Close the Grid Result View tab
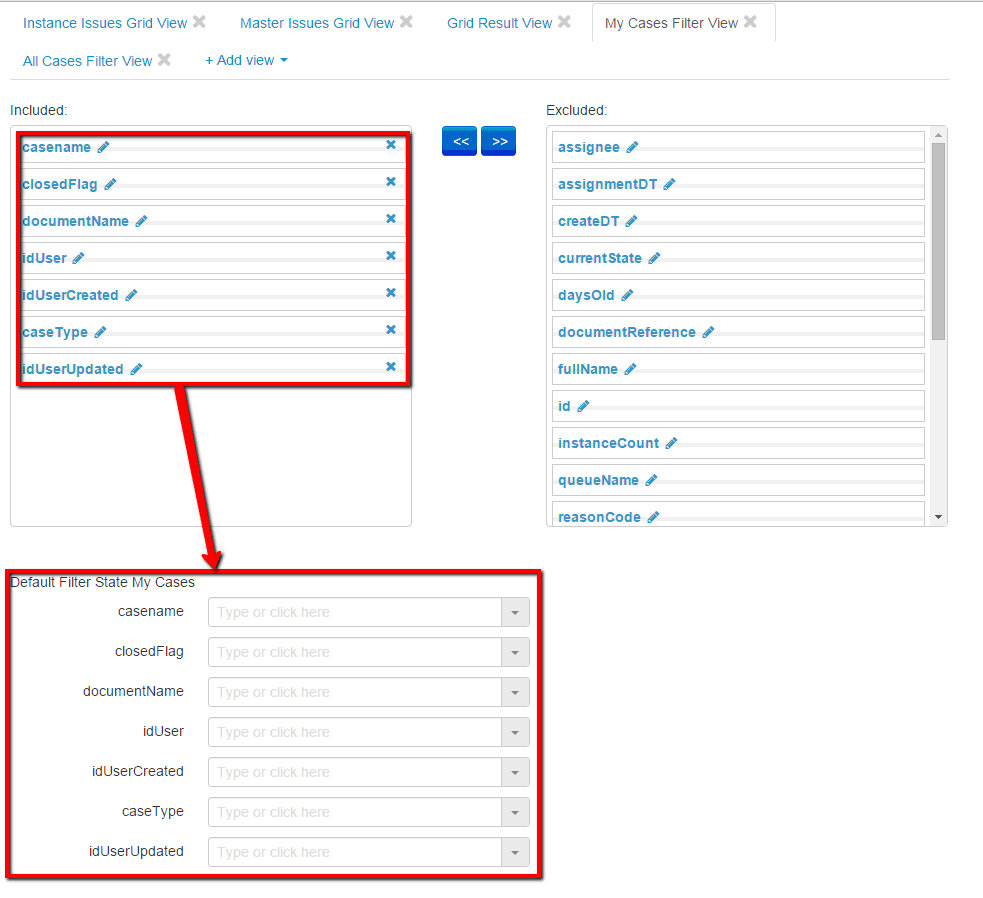Viewport: 983px width, 898px height. pos(565,22)
